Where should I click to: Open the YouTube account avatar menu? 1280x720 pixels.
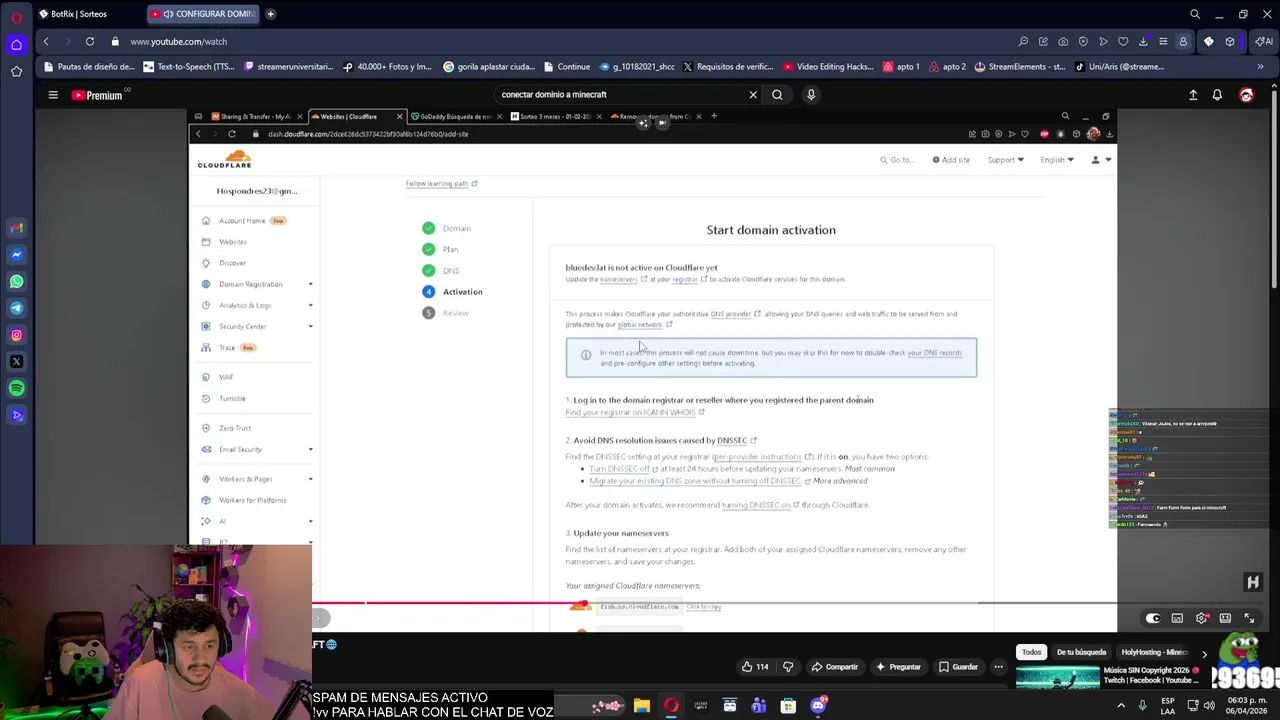tap(1246, 95)
